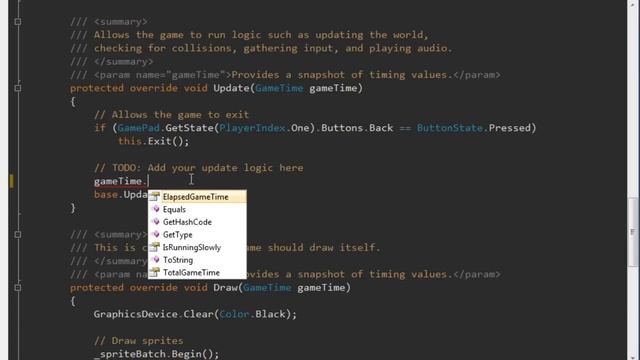Screen dimensions: 640x360
Task: Click the ButtonState enum name
Action: coord(450,128)
